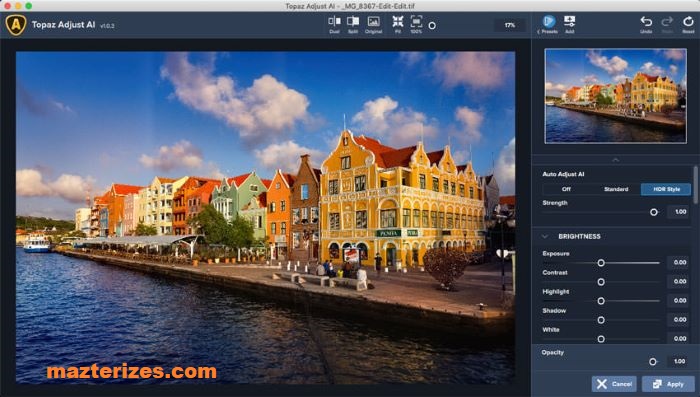
Task: Click the navigator preview thumbnail
Action: 616,96
